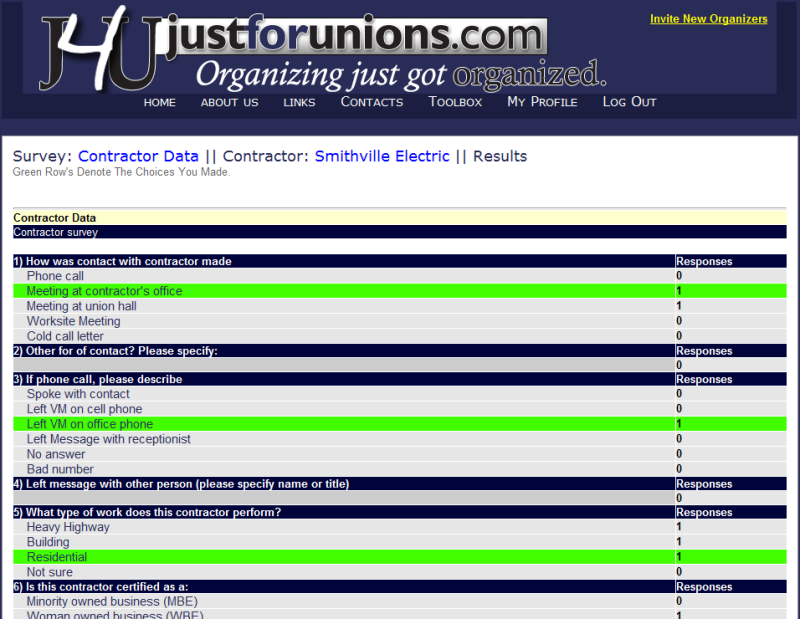Click question 5 type of work header
The width and height of the screenshot is (800, 619).
[x=147, y=512]
